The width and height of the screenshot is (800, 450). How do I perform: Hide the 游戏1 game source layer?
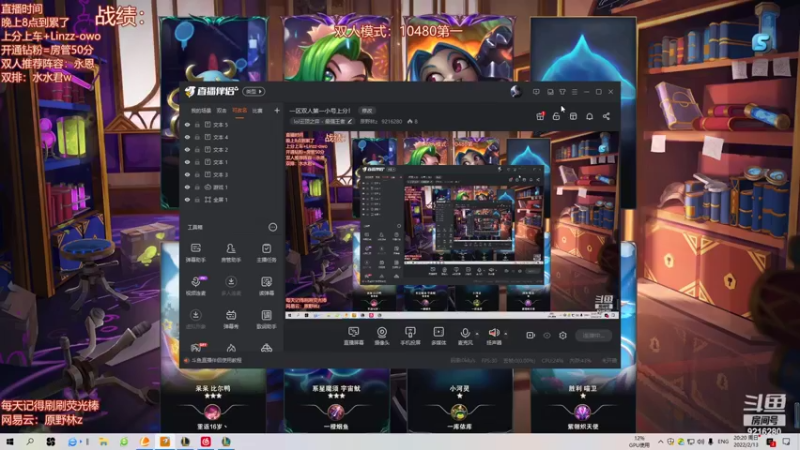(187, 187)
